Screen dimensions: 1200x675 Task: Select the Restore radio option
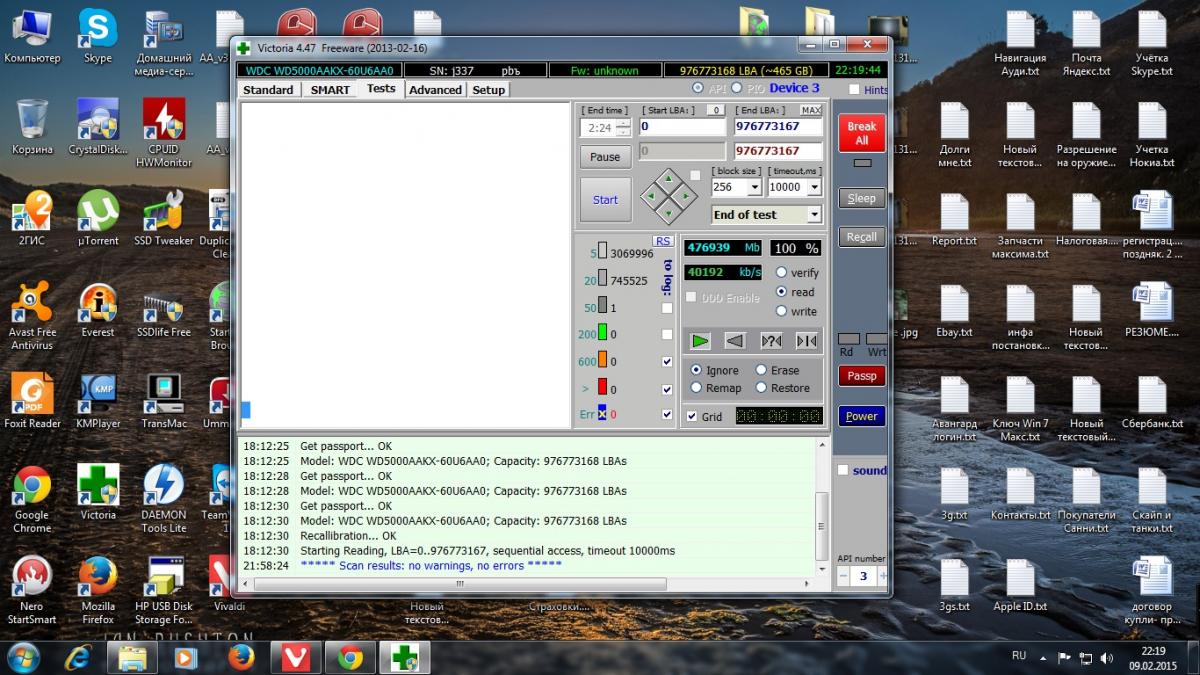(x=761, y=388)
